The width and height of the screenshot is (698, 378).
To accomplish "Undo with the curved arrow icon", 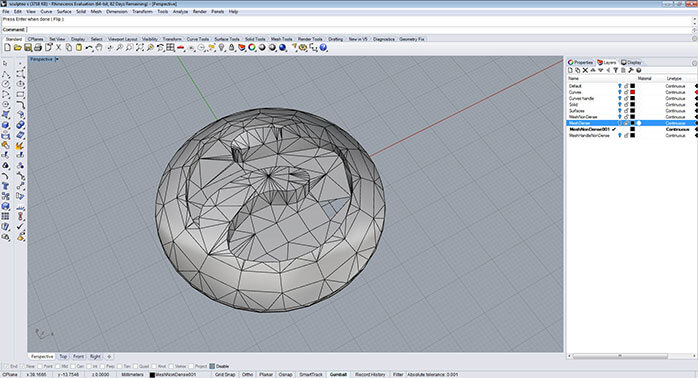I will [x=89, y=48].
